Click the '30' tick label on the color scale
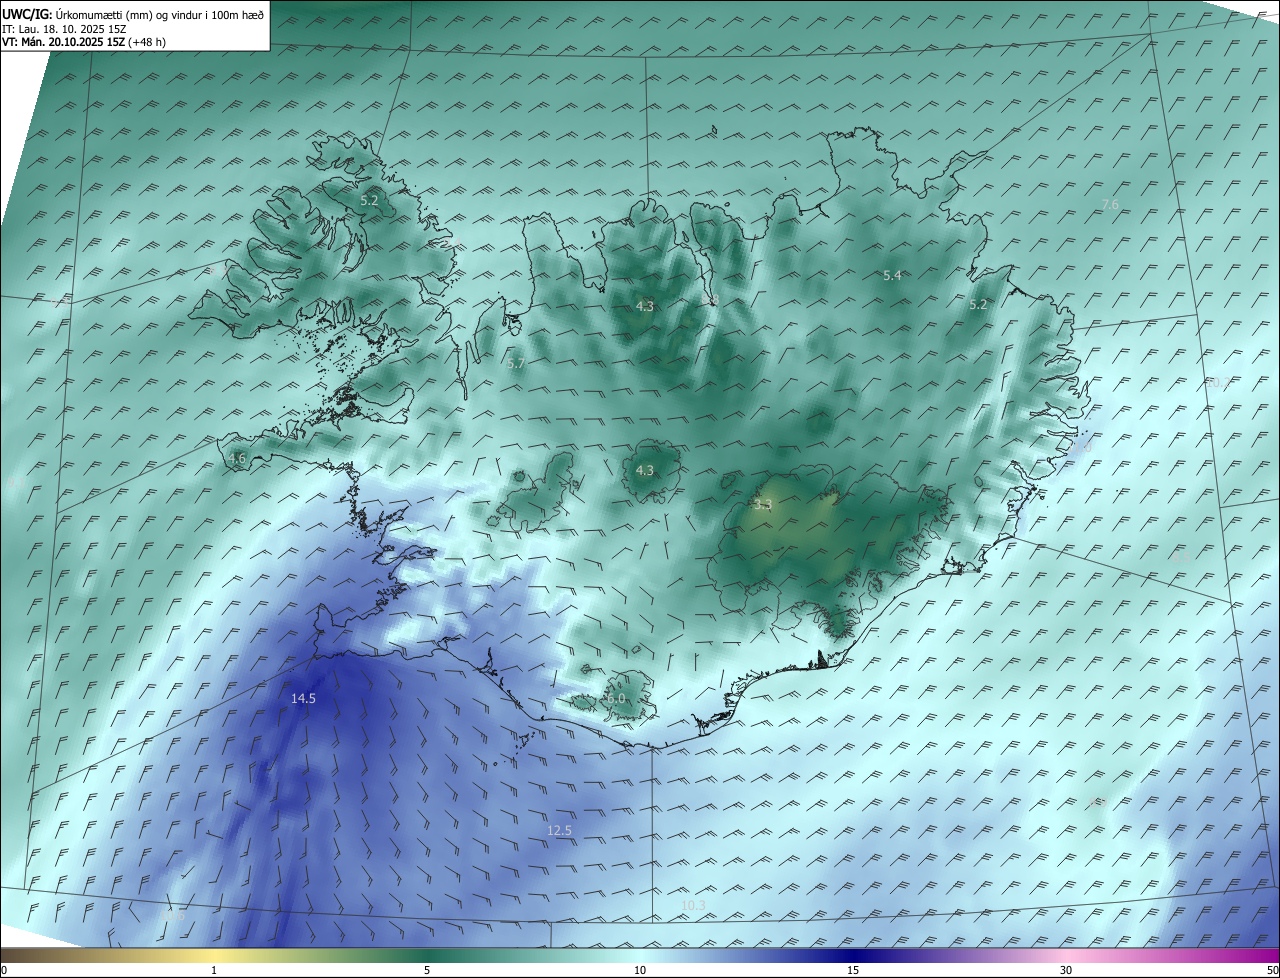The width and height of the screenshot is (1280, 978). 1066,970
